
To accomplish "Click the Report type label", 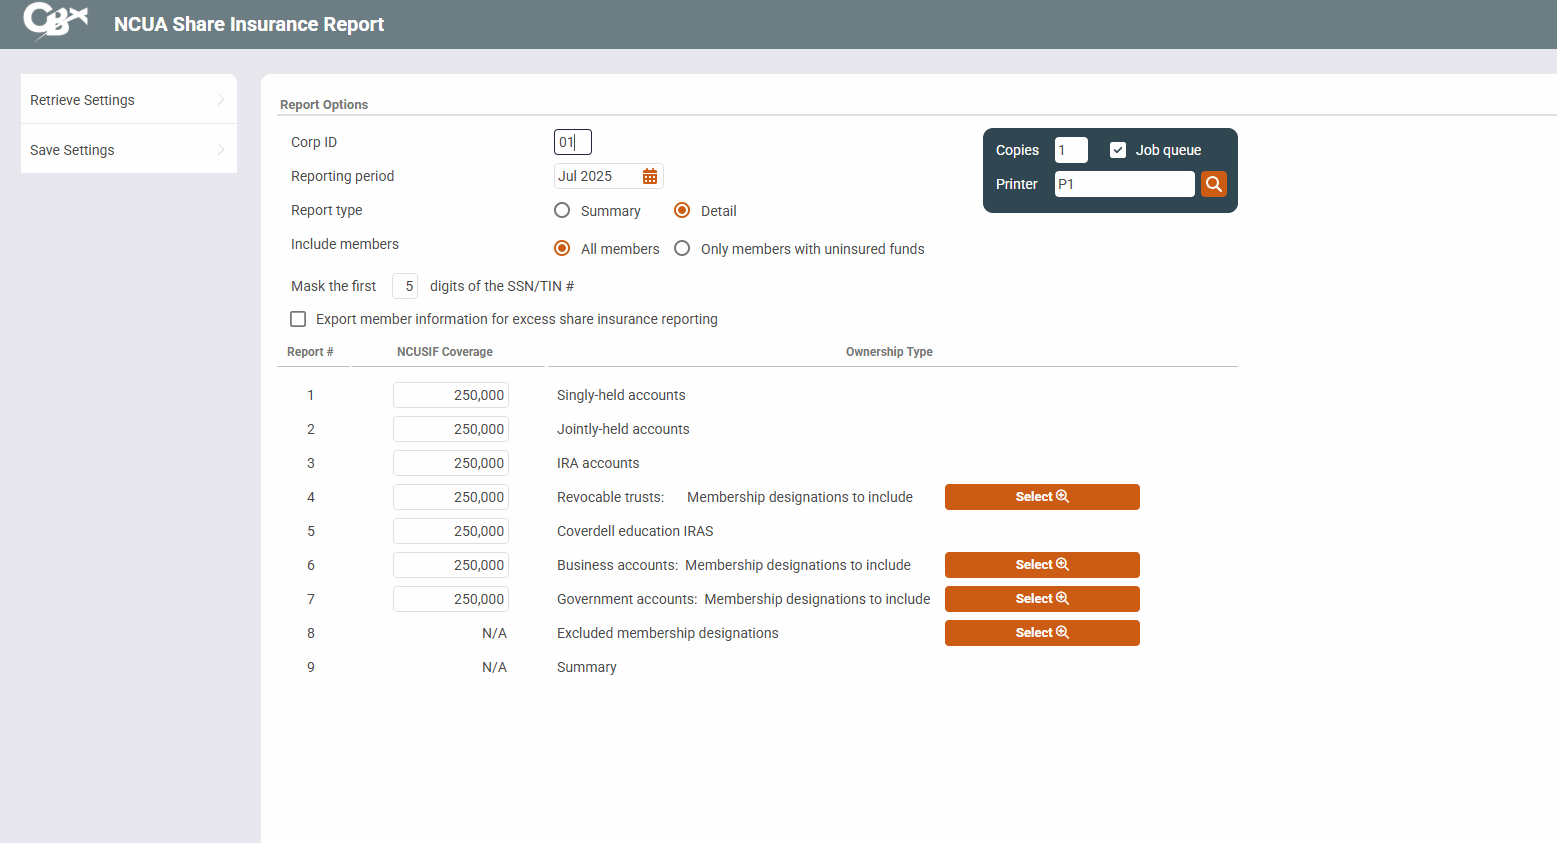I will point(327,210).
